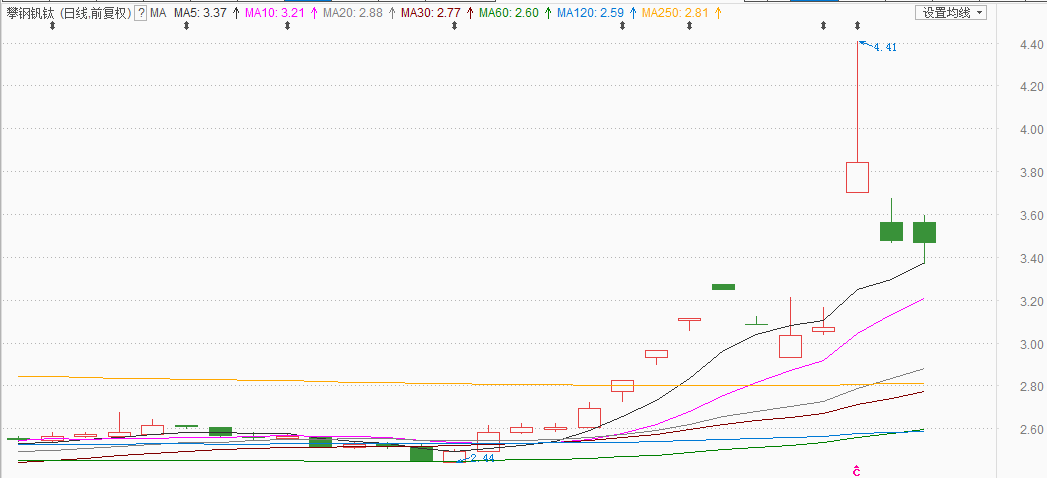This screenshot has height=478, width=1047.
Task: Click the magenta marker icon at chart bottom
Action: 857,469
